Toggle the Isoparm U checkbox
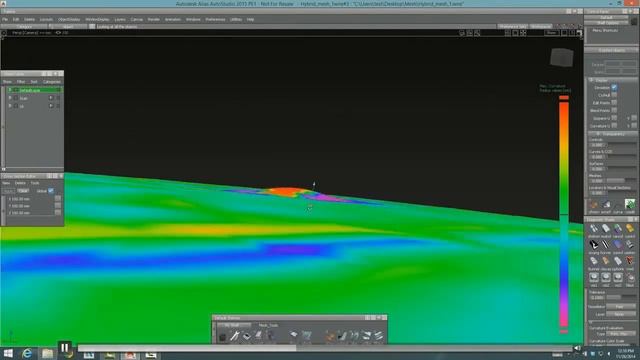640x360 pixels. [614, 118]
